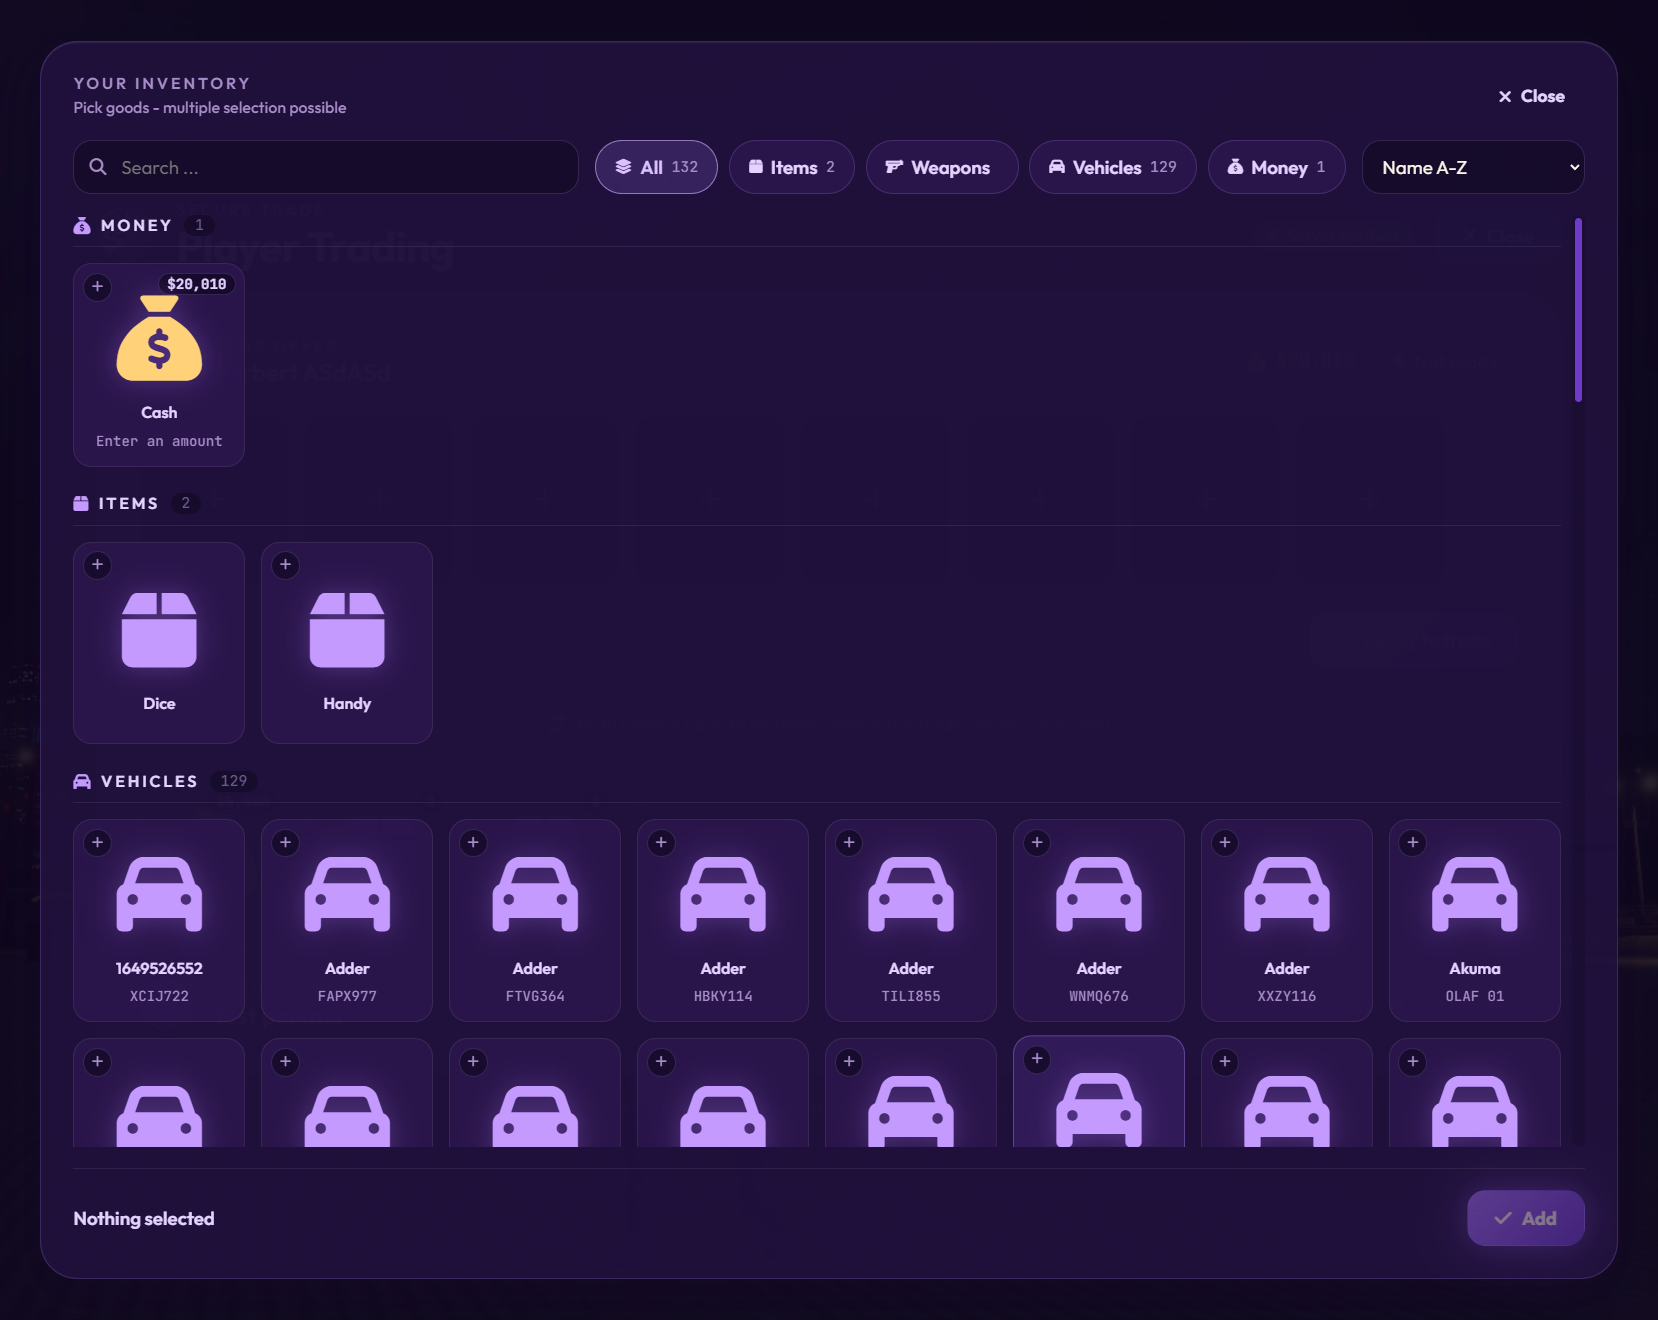Viewport: 1658px width, 1320px height.
Task: Toggle the plus on the Dice card
Action: click(x=97, y=565)
